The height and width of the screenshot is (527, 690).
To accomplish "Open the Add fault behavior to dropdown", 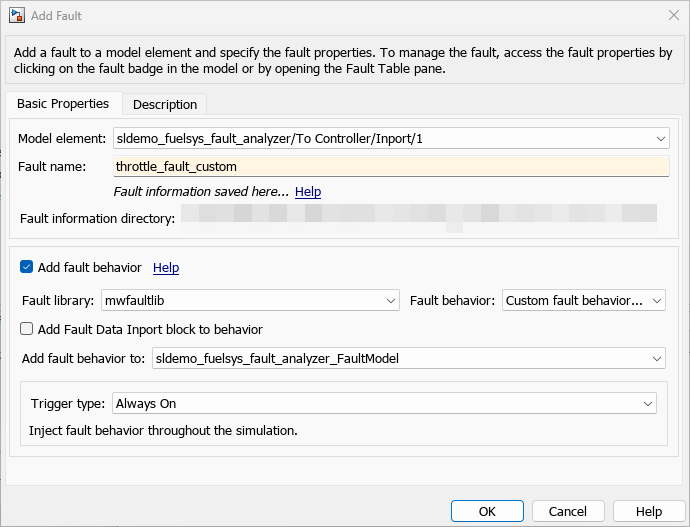I will (x=408, y=358).
